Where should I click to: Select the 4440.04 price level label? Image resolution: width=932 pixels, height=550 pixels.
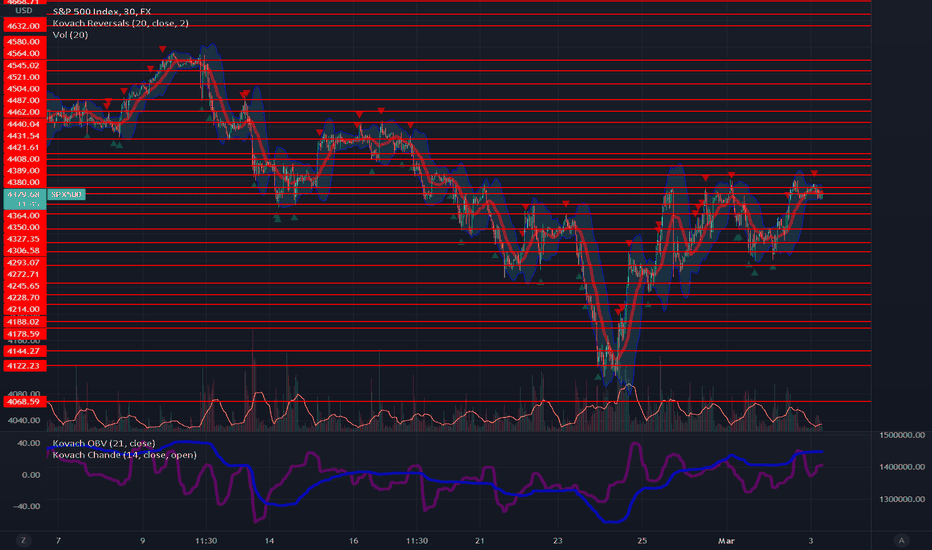24,124
